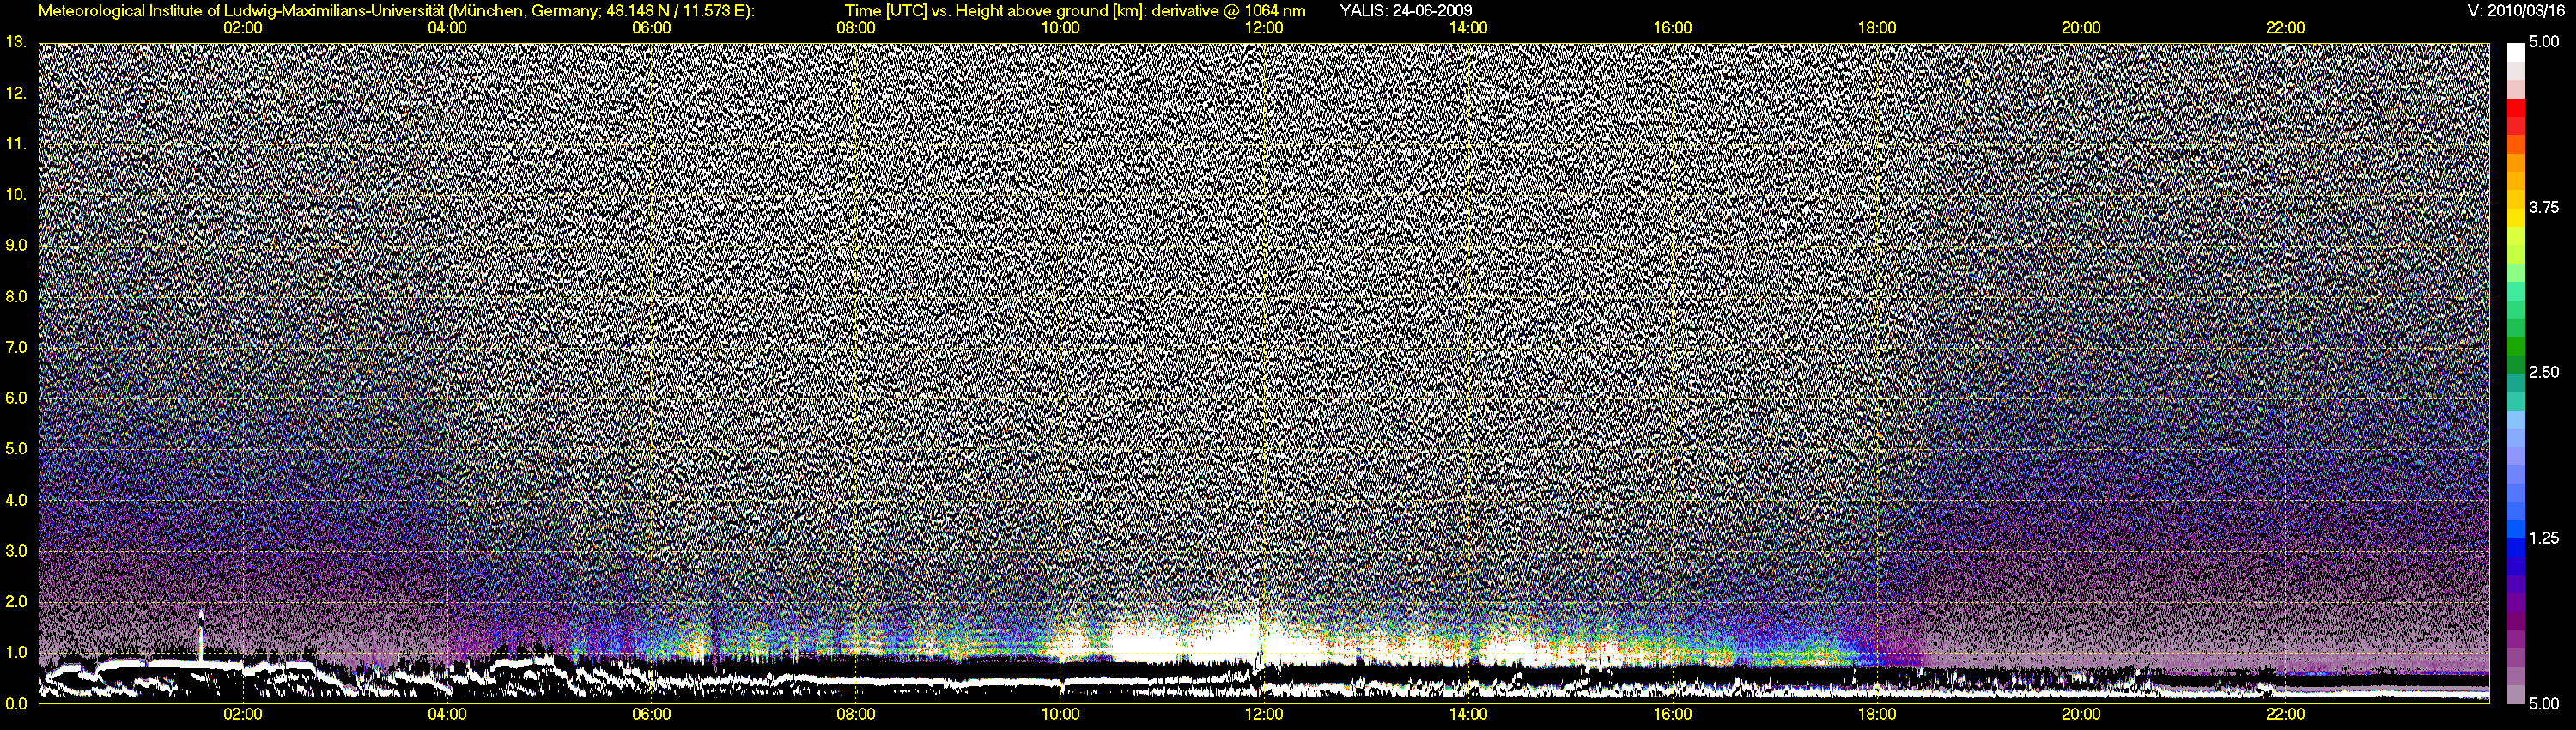Click the 0.0 height axis label
Image resolution: width=2576 pixels, height=730 pixels.
tap(15, 704)
